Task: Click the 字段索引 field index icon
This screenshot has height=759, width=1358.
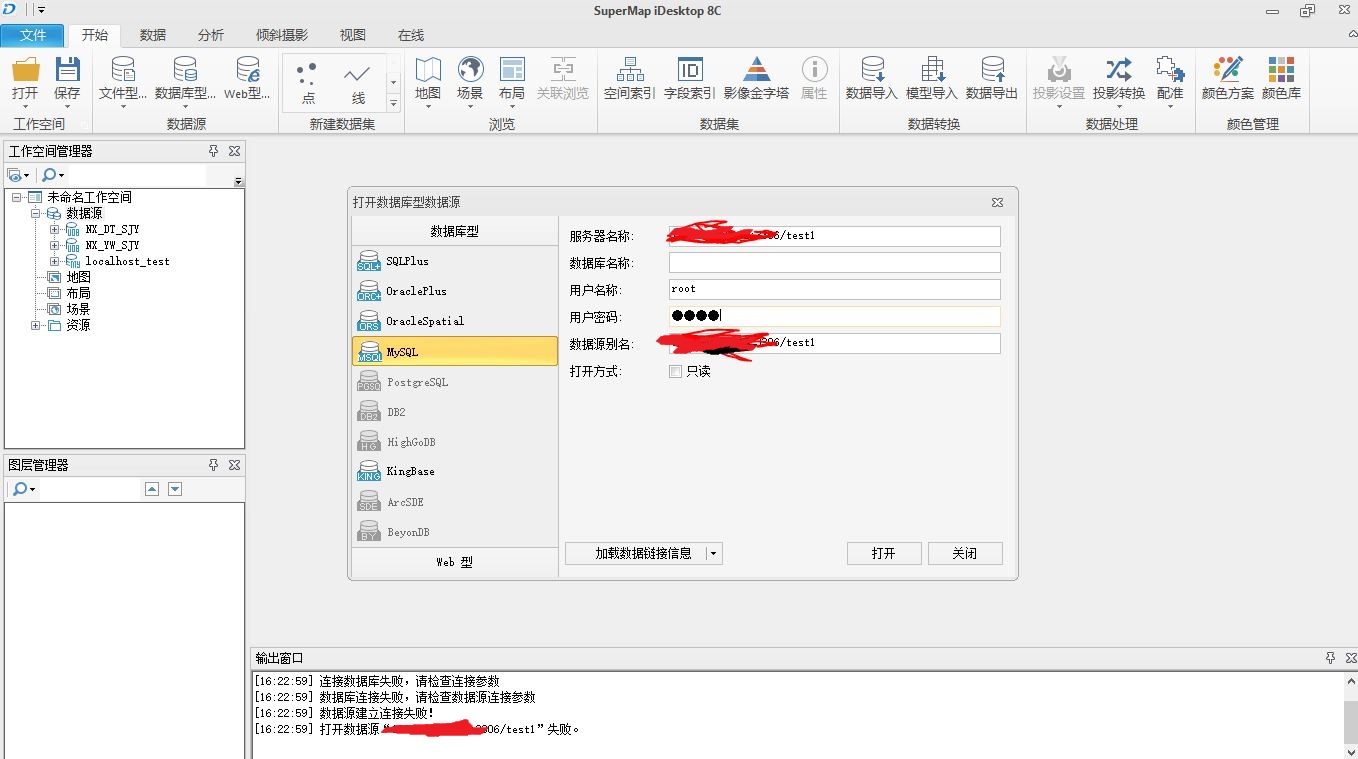Action: (690, 70)
